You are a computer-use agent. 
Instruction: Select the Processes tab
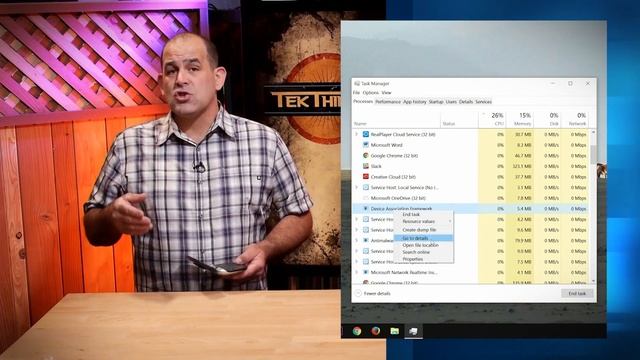pos(363,101)
